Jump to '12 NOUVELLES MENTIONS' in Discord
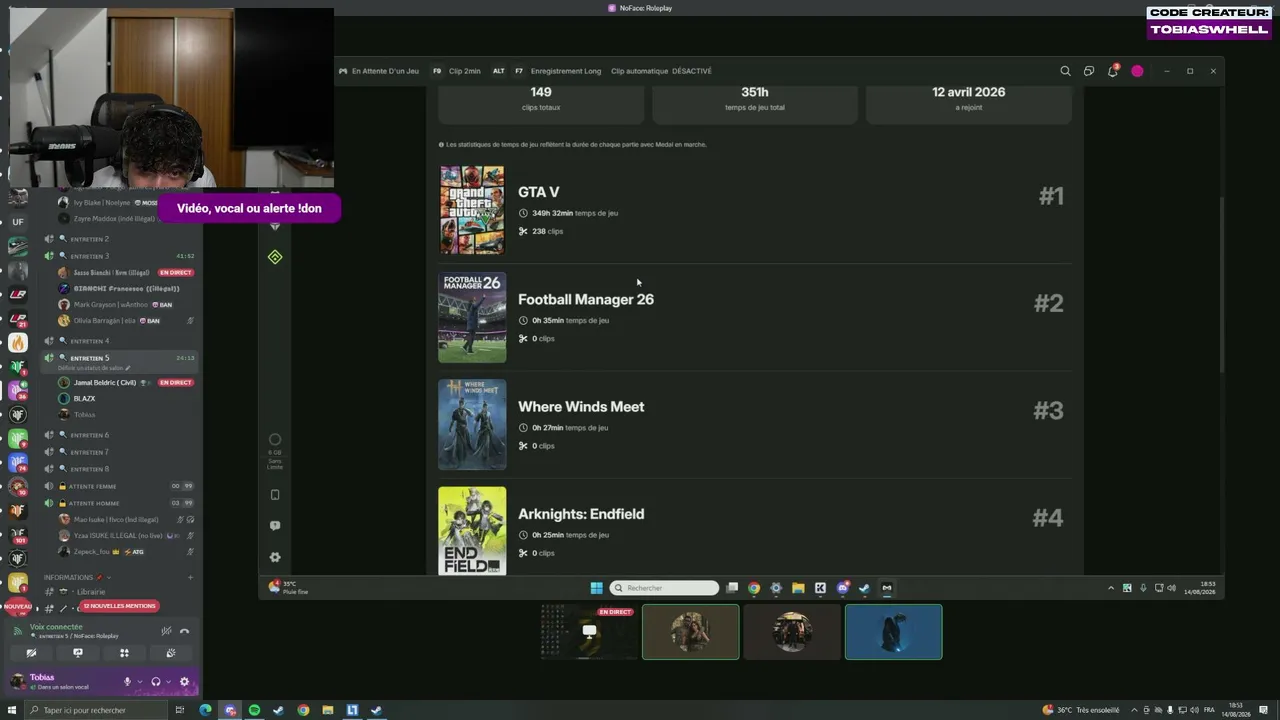The image size is (1280, 720). click(120, 606)
